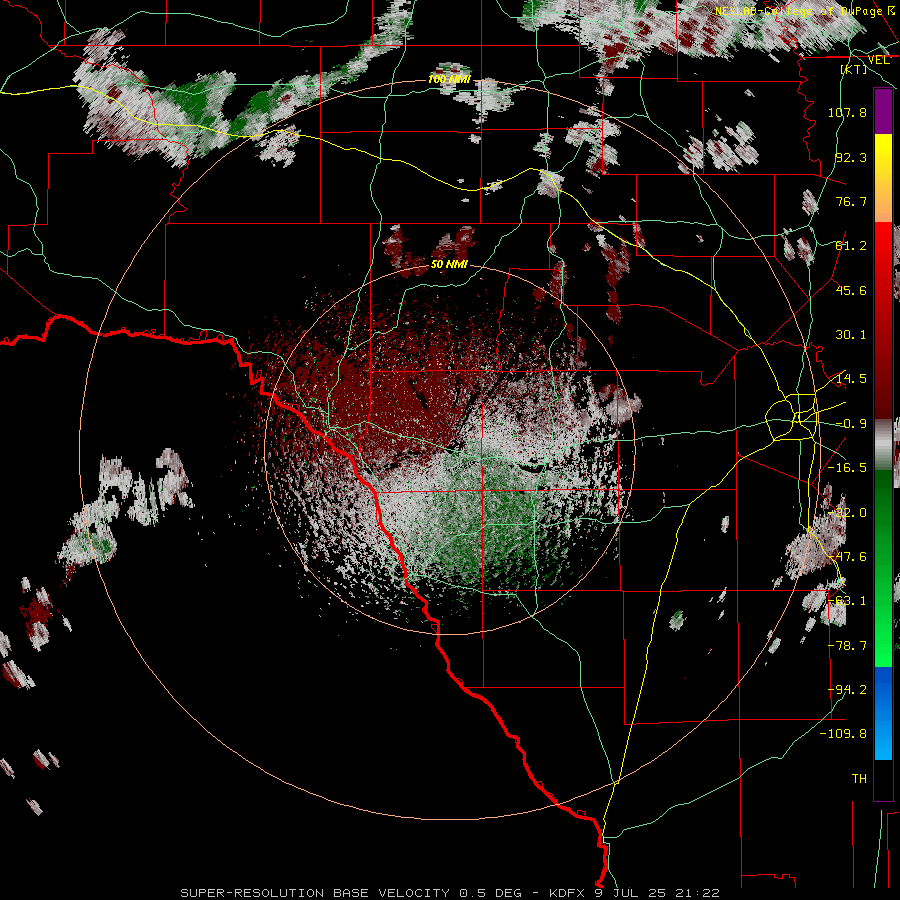Select the 30.1 legend value
The width and height of the screenshot is (900, 900).
pyautogui.click(x=851, y=335)
